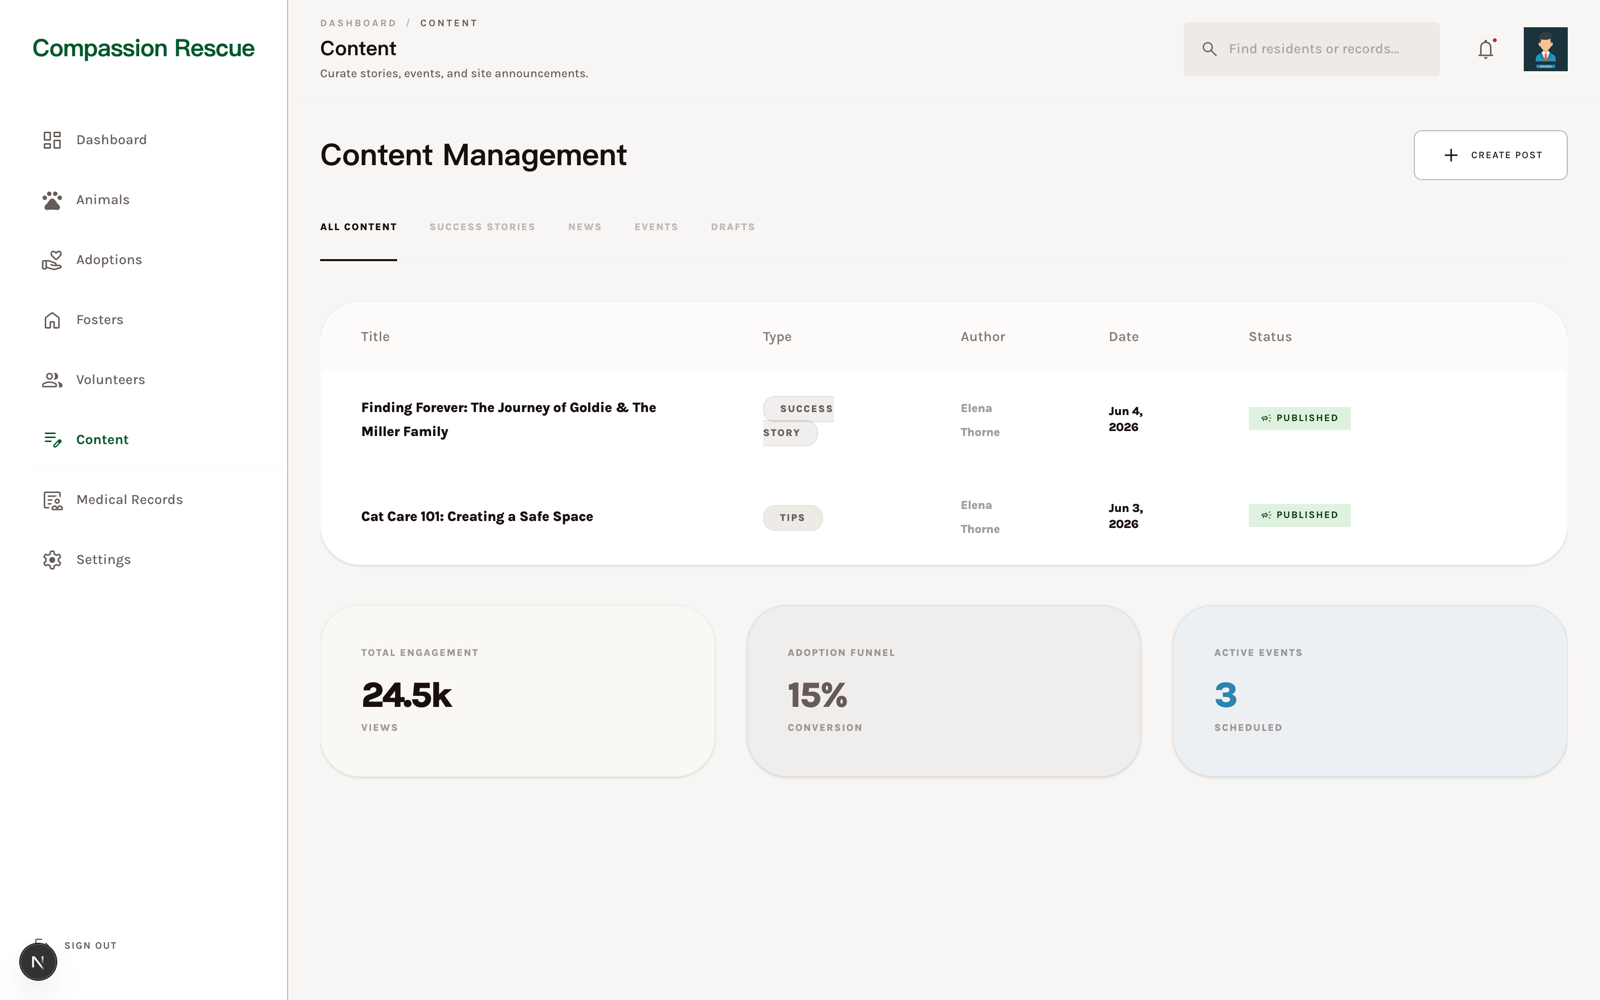This screenshot has height=1000, width=1600.
Task: Switch to All Content tab
Action: (358, 227)
